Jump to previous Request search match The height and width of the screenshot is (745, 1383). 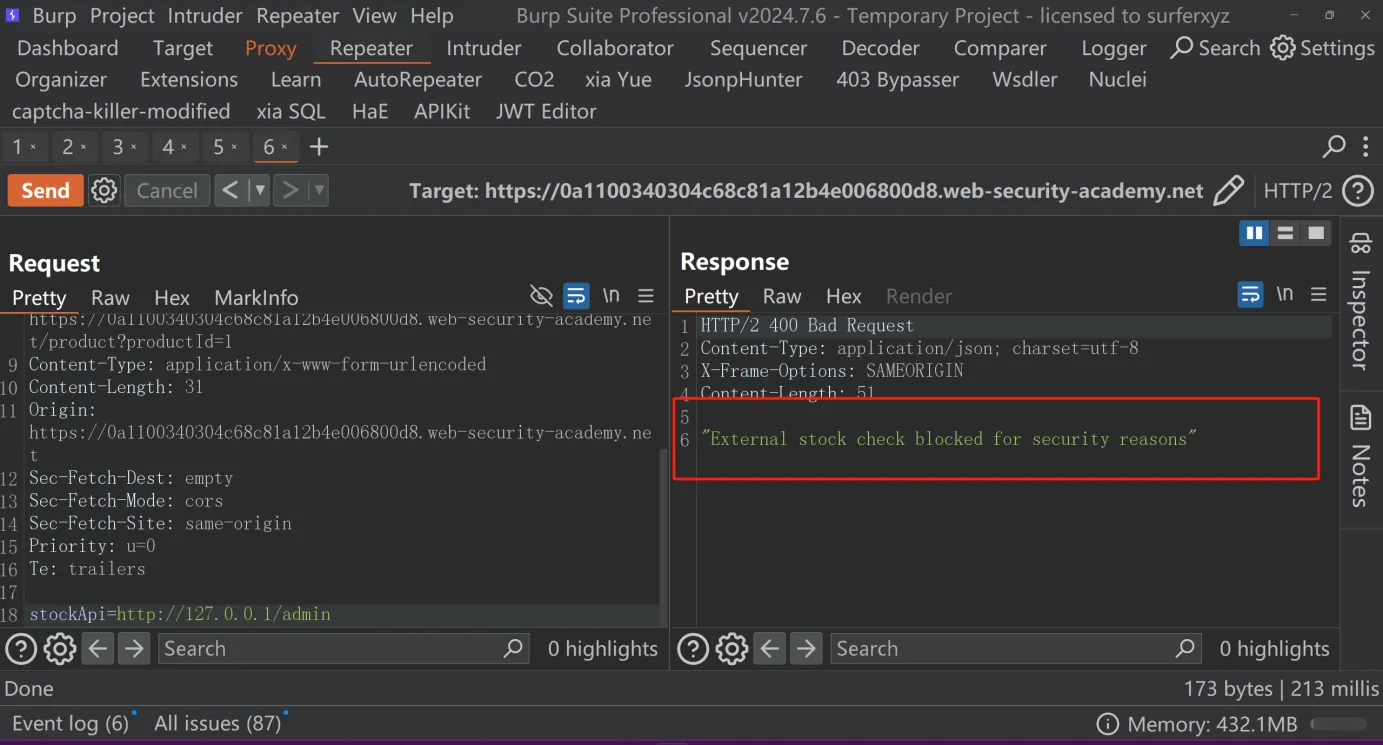point(97,649)
